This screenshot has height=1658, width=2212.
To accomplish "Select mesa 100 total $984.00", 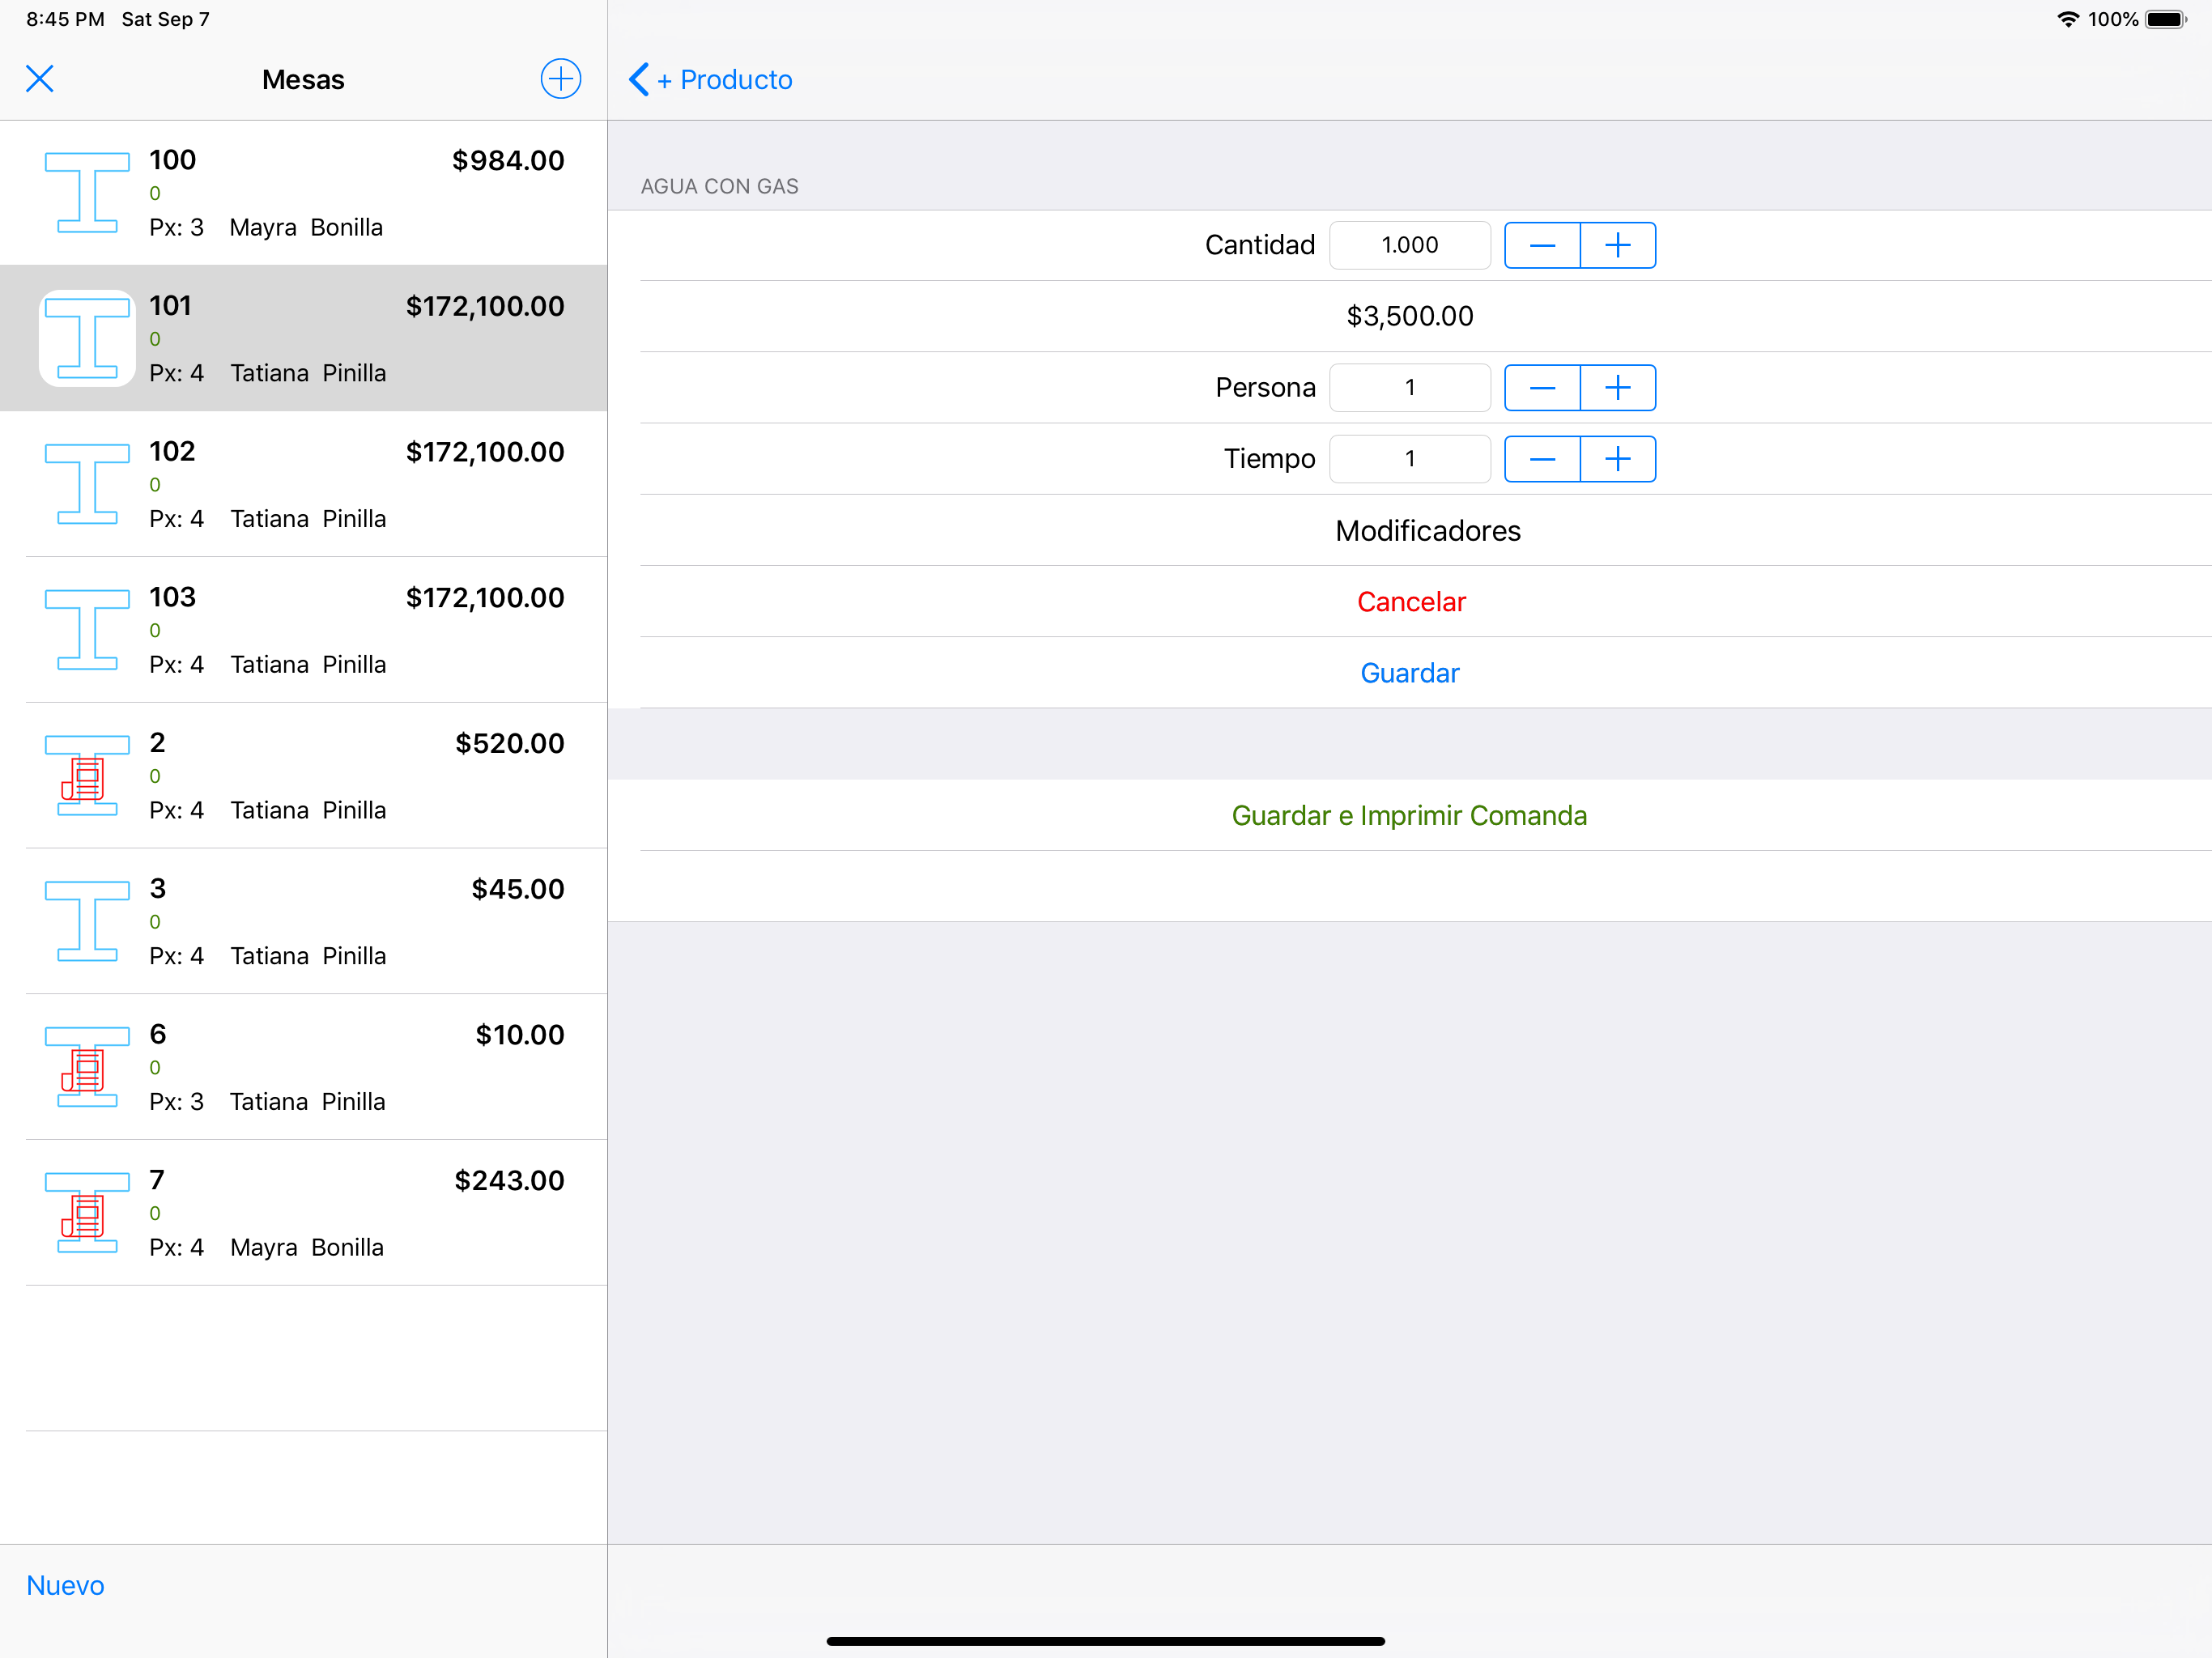I will point(508,161).
